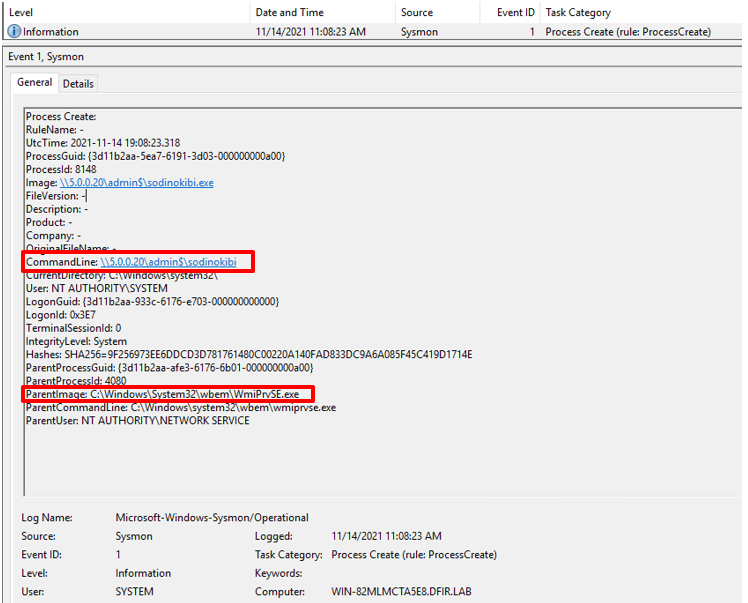The image size is (748, 603).
Task: Click the UtcTime 2021-11-14 19:08:23.318 line
Action: click(x=103, y=143)
